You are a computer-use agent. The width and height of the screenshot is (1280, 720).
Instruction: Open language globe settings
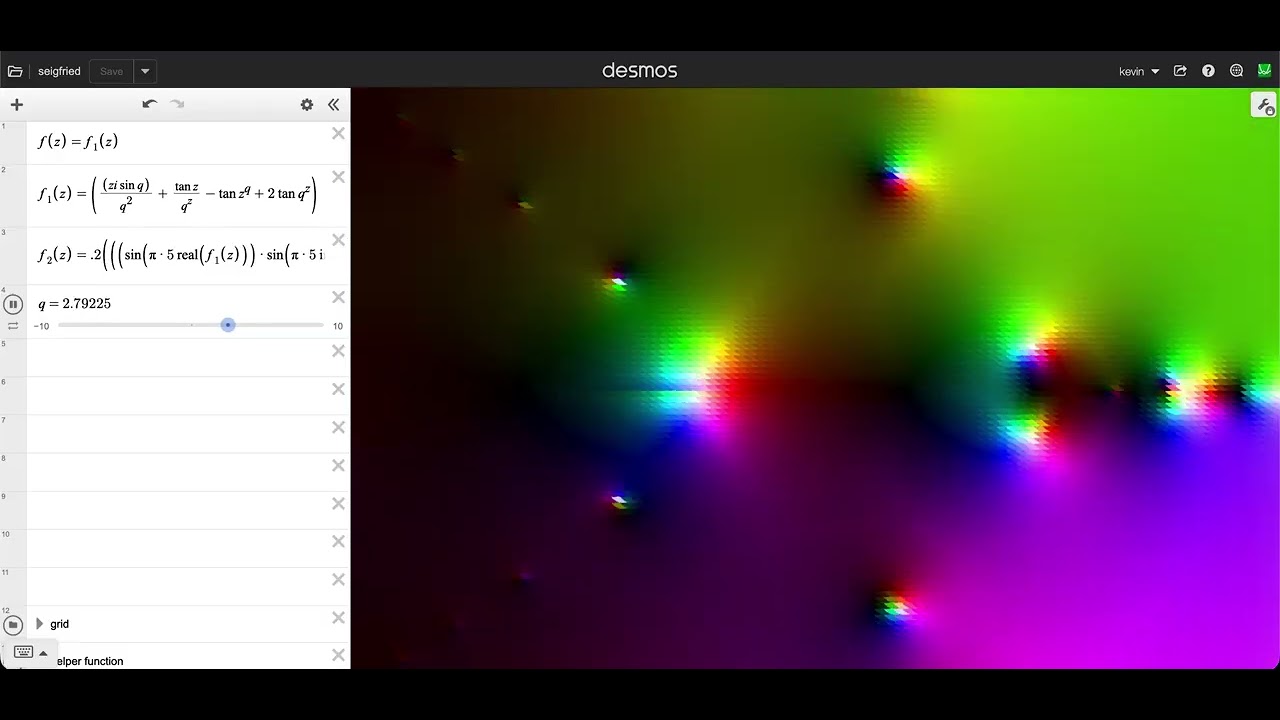coord(1236,71)
